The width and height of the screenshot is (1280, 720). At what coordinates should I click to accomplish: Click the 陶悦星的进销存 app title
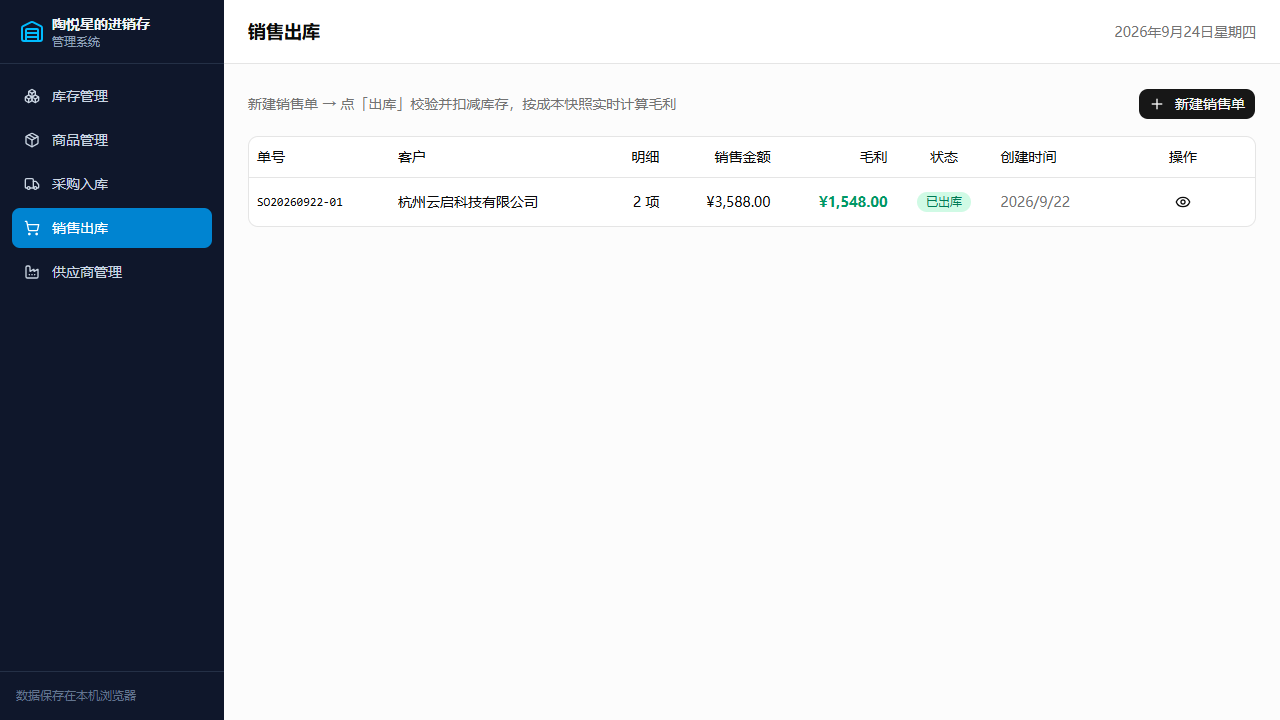point(101,24)
